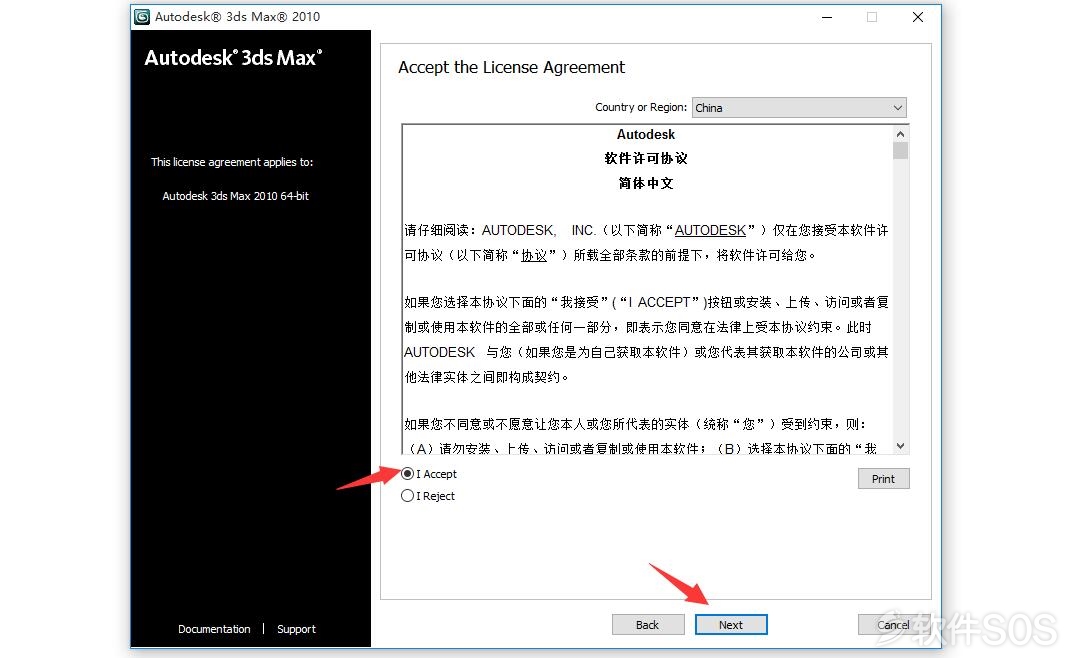Click the 软件许可协议 license title

646,158
